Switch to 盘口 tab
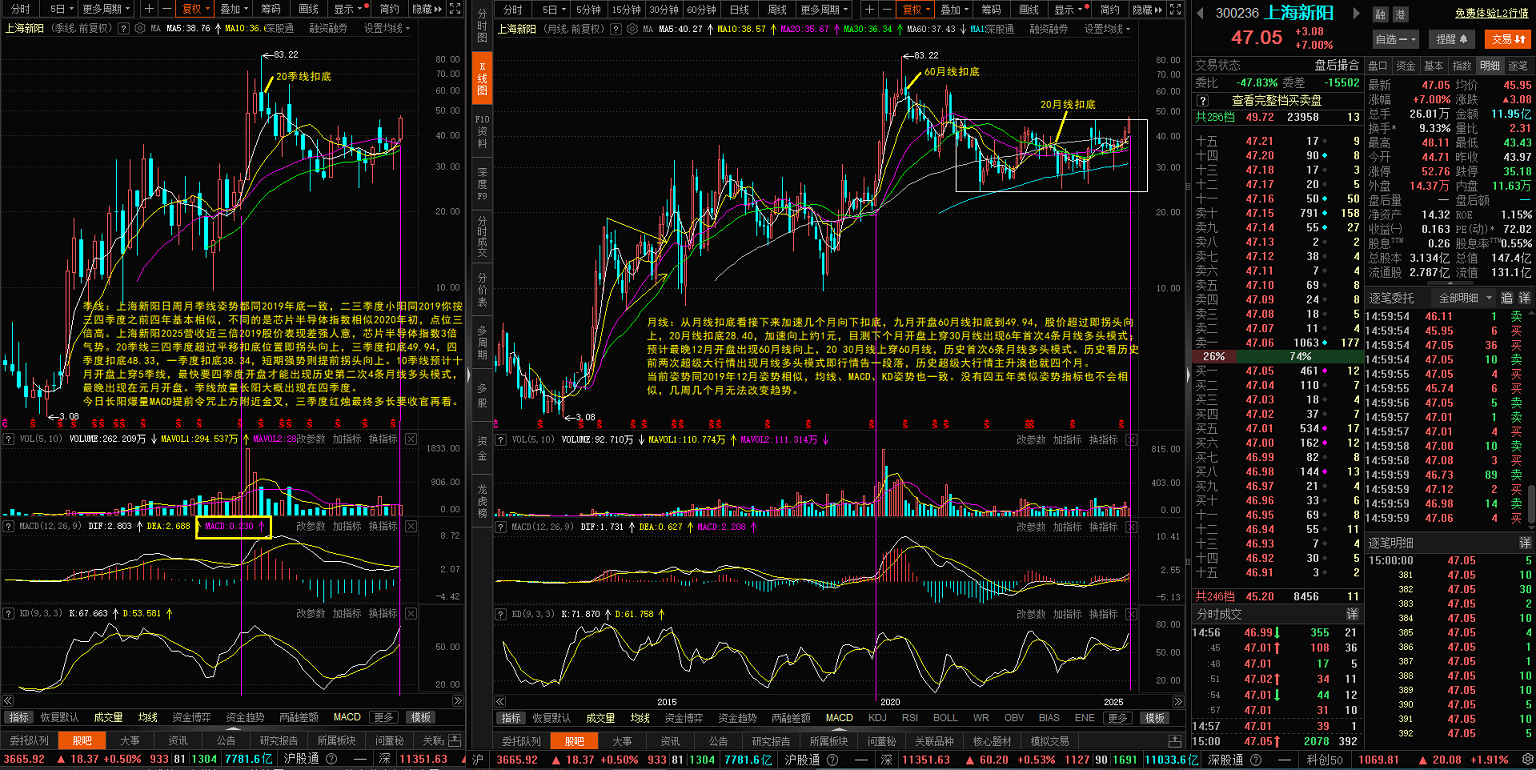1536x770 pixels. pyautogui.click(x=1378, y=65)
